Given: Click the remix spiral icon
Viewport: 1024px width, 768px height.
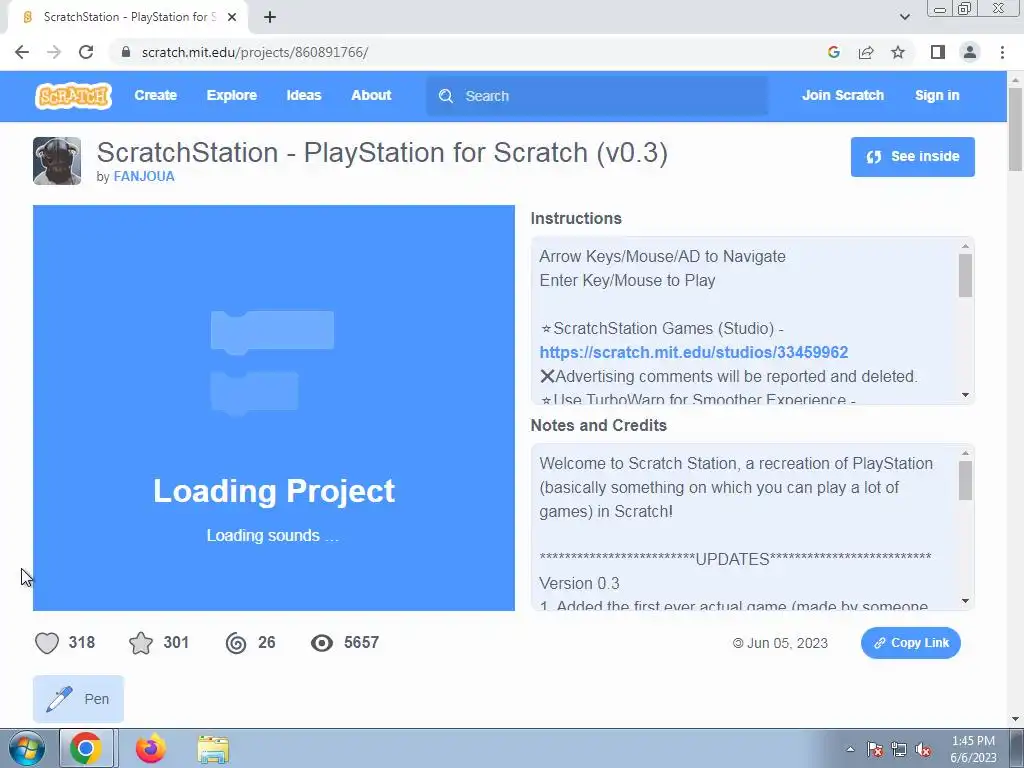Looking at the screenshot, I should point(236,643).
